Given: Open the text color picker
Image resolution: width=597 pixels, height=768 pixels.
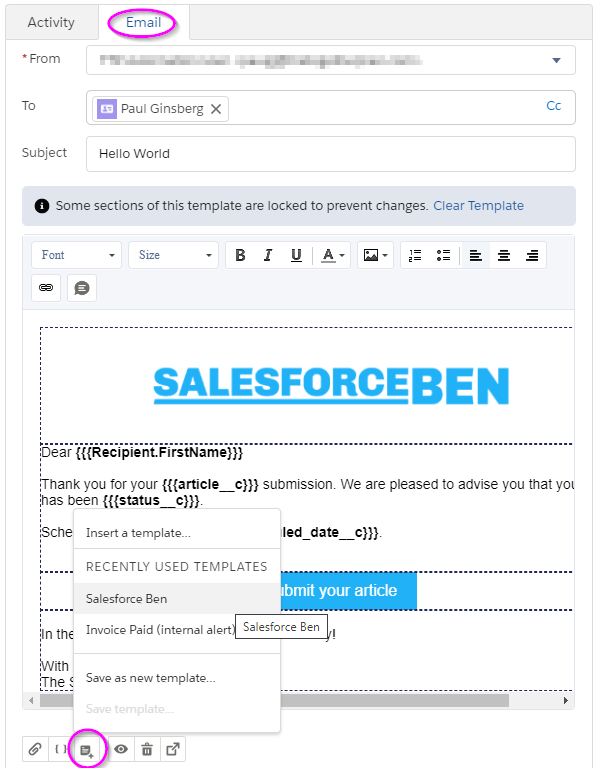Looking at the screenshot, I should [333, 255].
